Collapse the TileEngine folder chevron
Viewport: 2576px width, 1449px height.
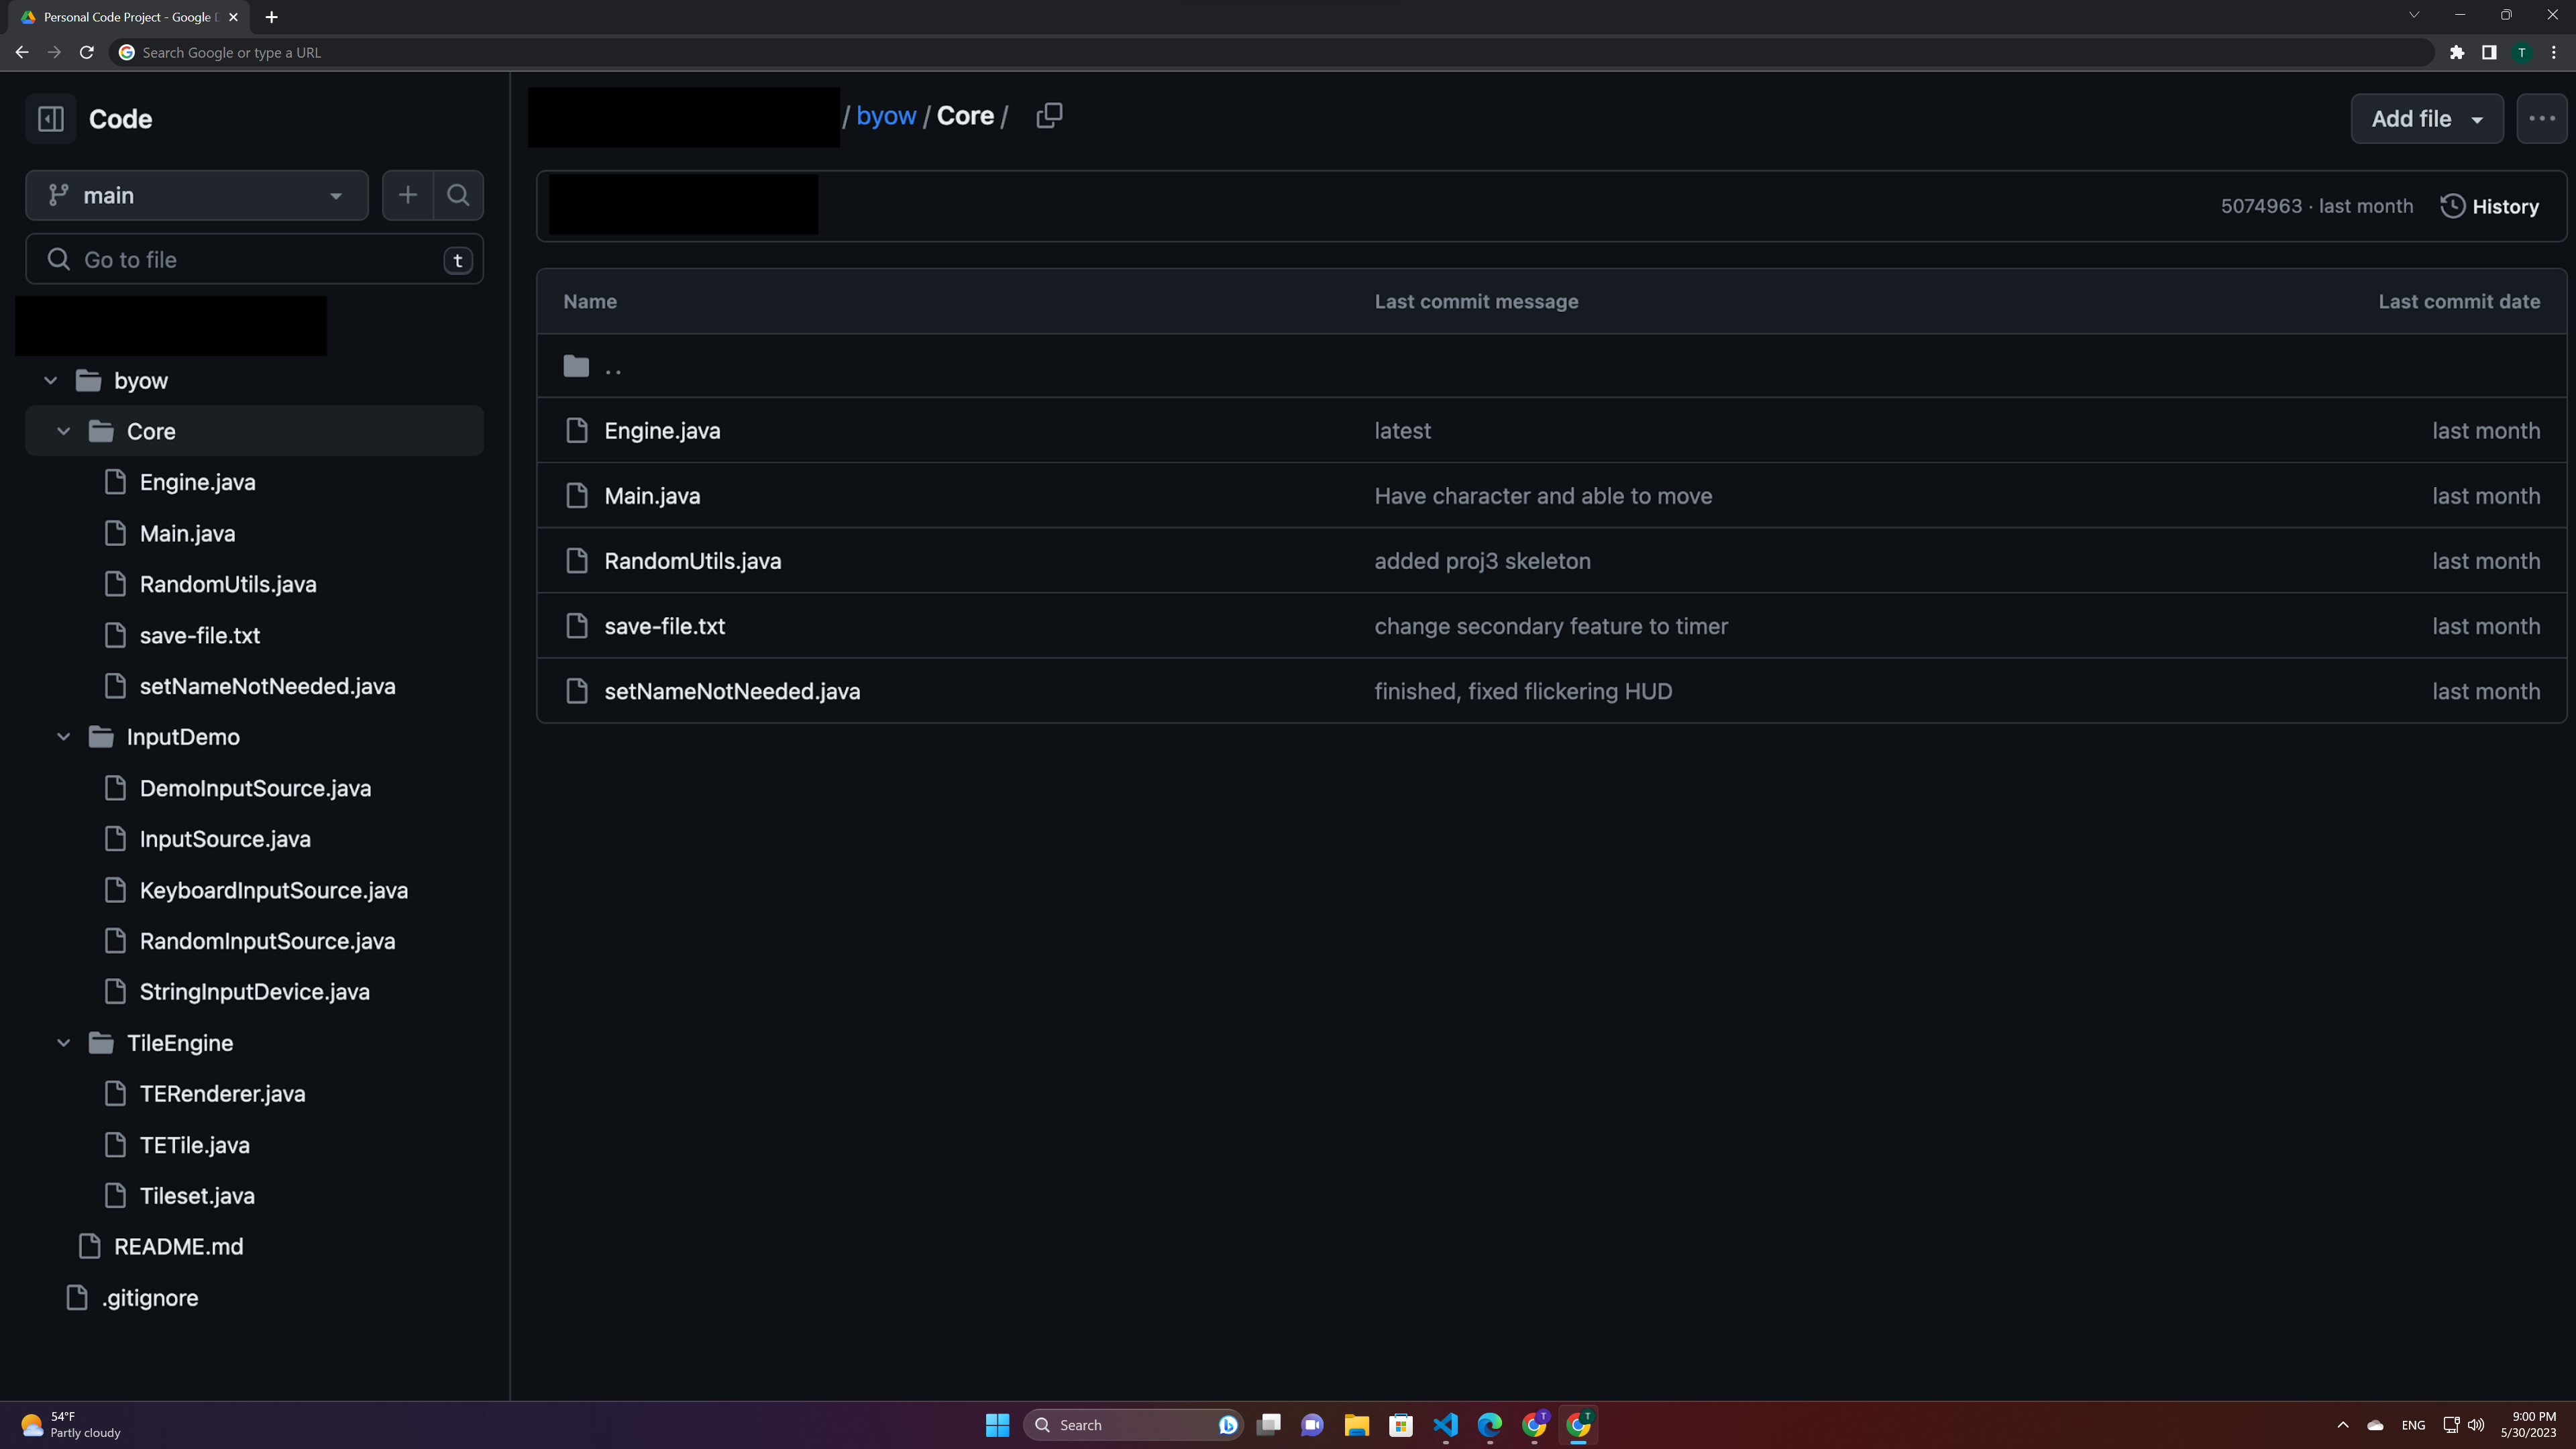point(64,1043)
